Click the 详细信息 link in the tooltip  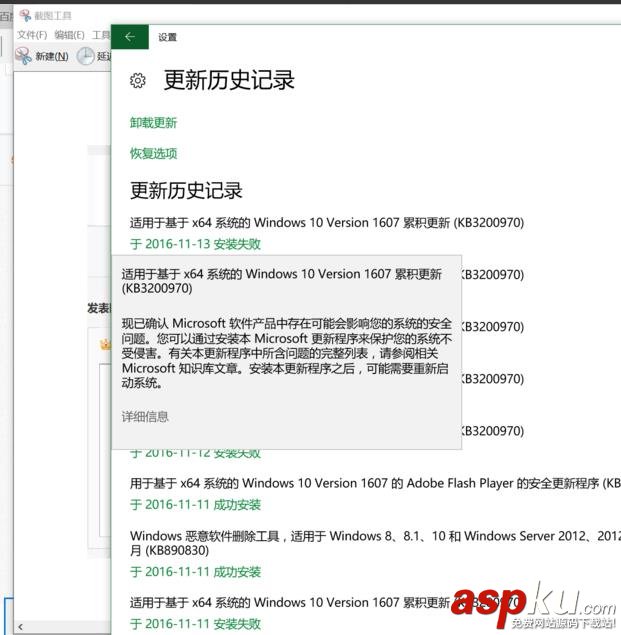(145, 416)
